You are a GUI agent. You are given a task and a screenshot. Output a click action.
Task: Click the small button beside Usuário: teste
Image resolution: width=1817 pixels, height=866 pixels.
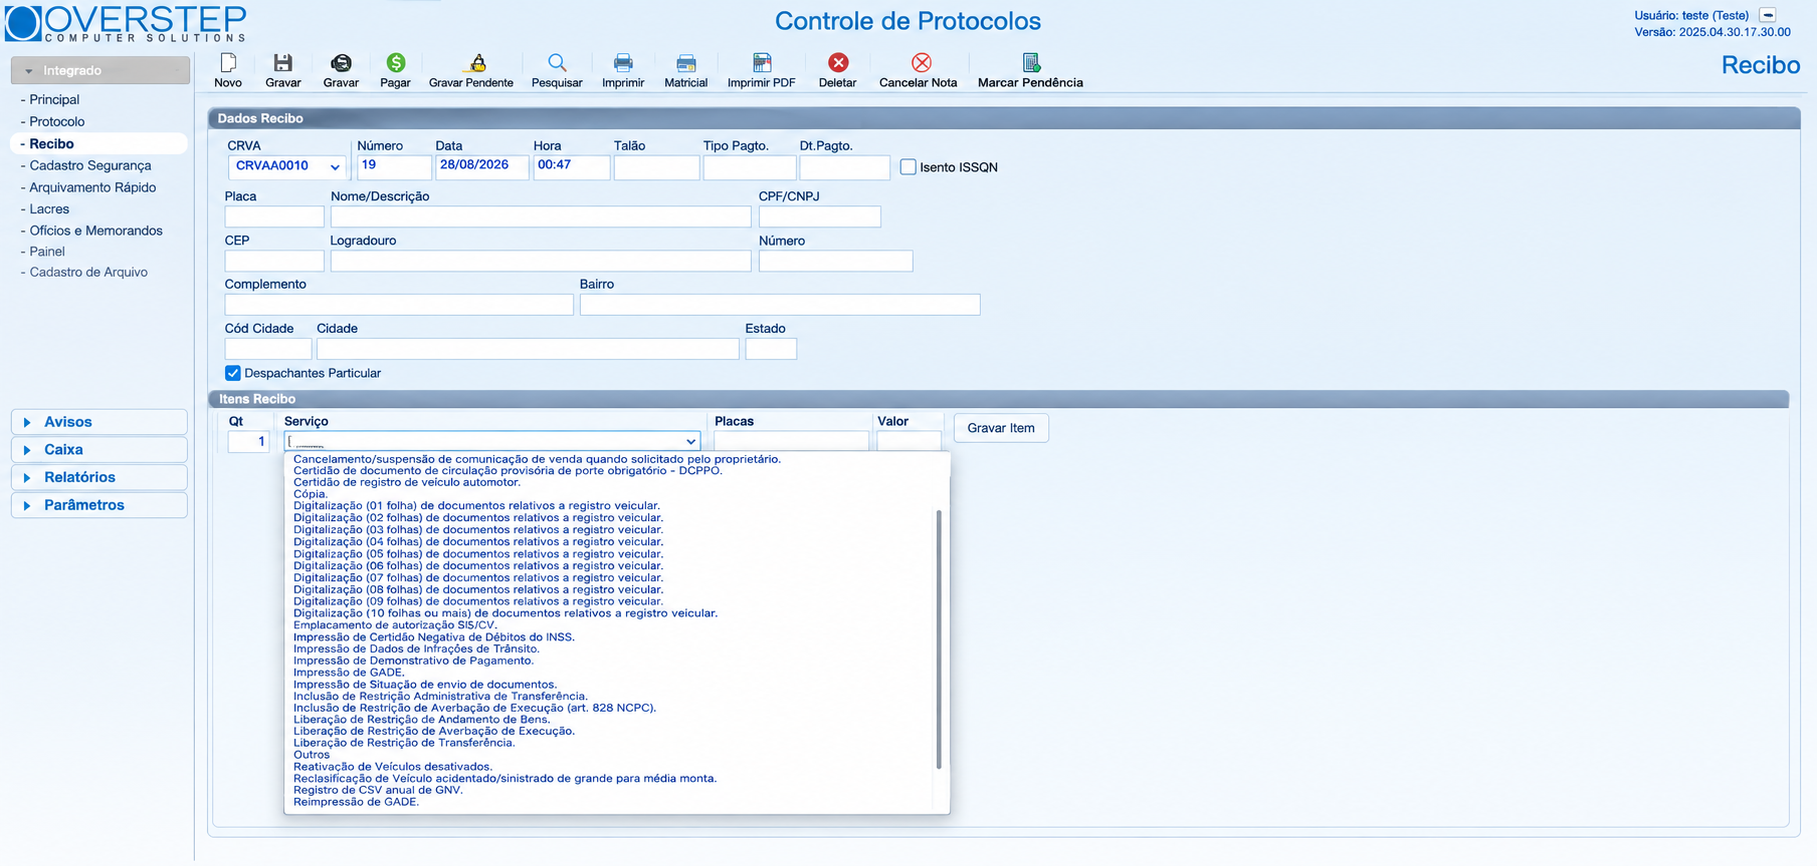click(x=1768, y=15)
